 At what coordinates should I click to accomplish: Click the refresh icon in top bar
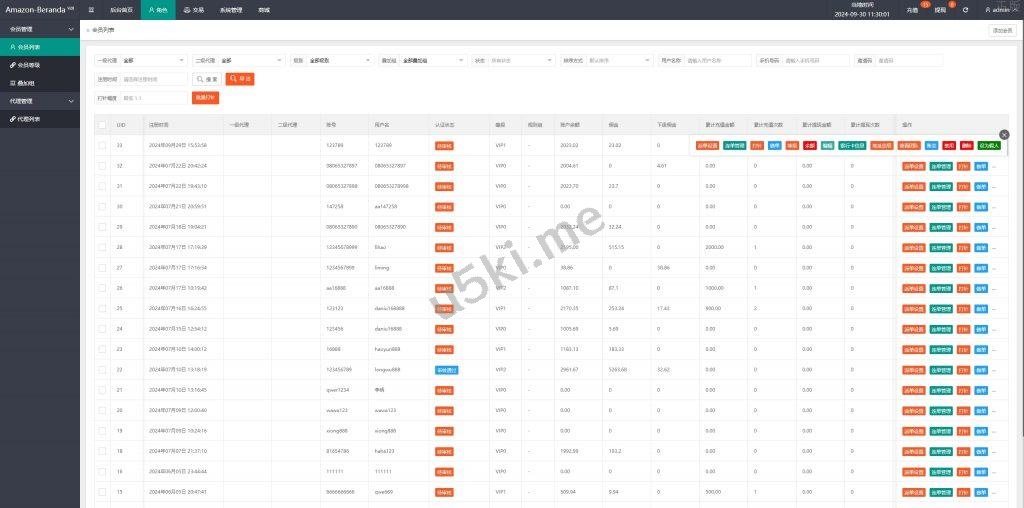click(x=965, y=9)
